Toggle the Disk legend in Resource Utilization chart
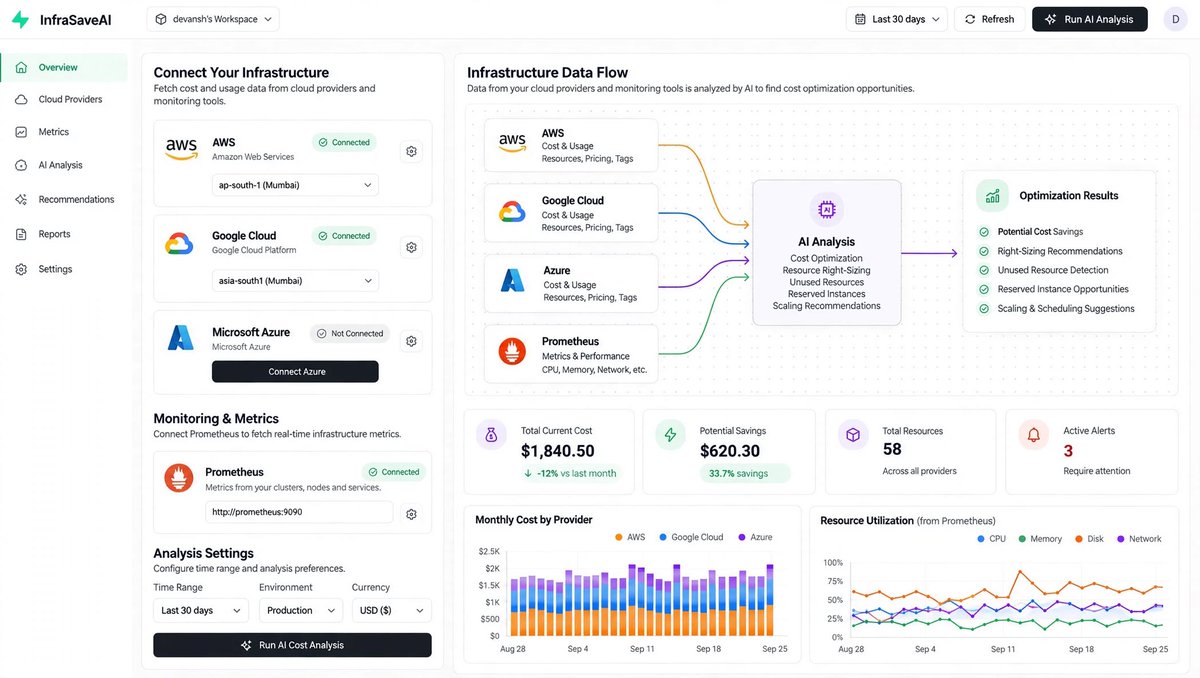1200x678 pixels. click(1089, 539)
